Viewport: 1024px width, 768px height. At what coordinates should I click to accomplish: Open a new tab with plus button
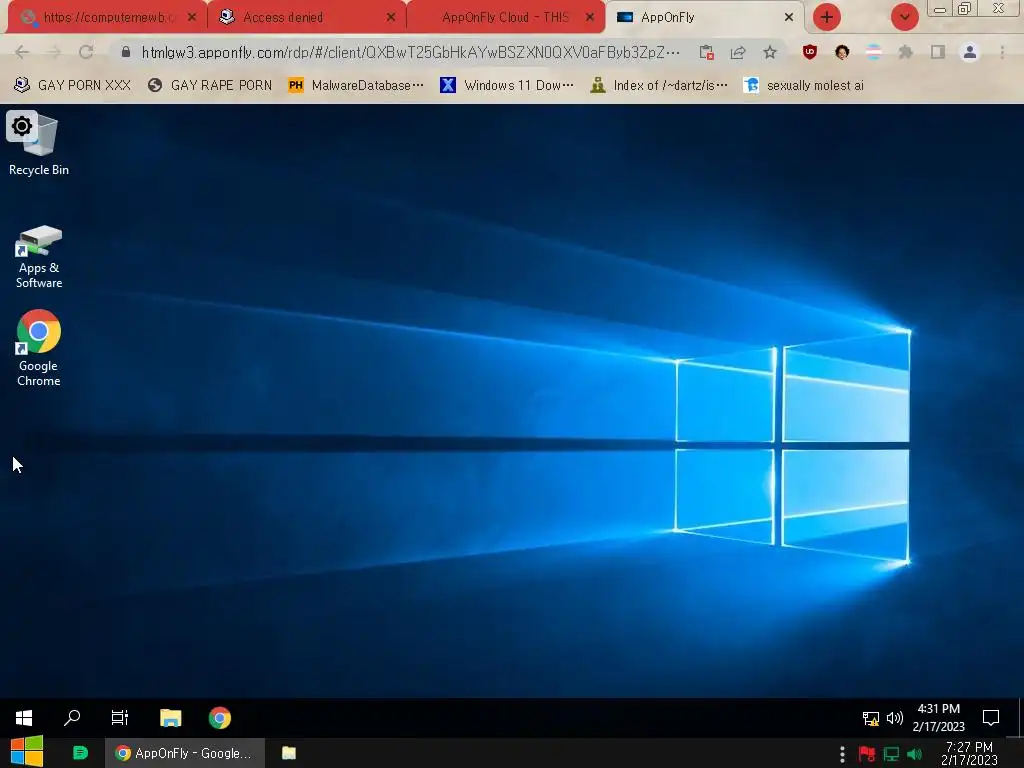tap(826, 17)
